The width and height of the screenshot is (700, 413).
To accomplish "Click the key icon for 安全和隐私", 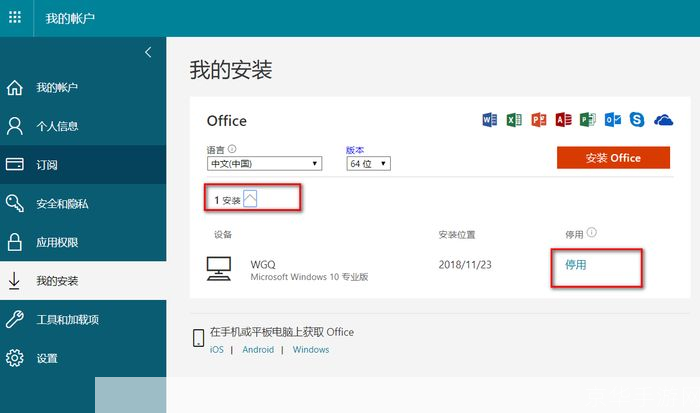I will click(x=14, y=203).
